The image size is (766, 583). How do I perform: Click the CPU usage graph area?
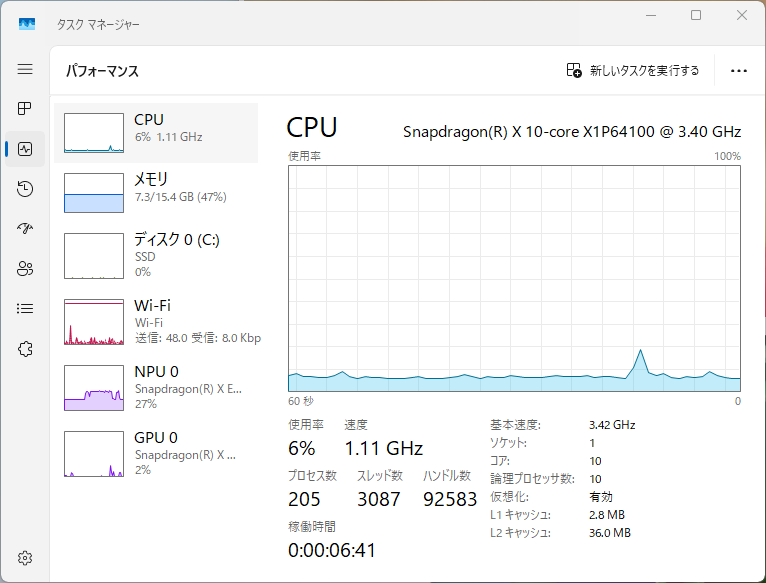pos(514,278)
